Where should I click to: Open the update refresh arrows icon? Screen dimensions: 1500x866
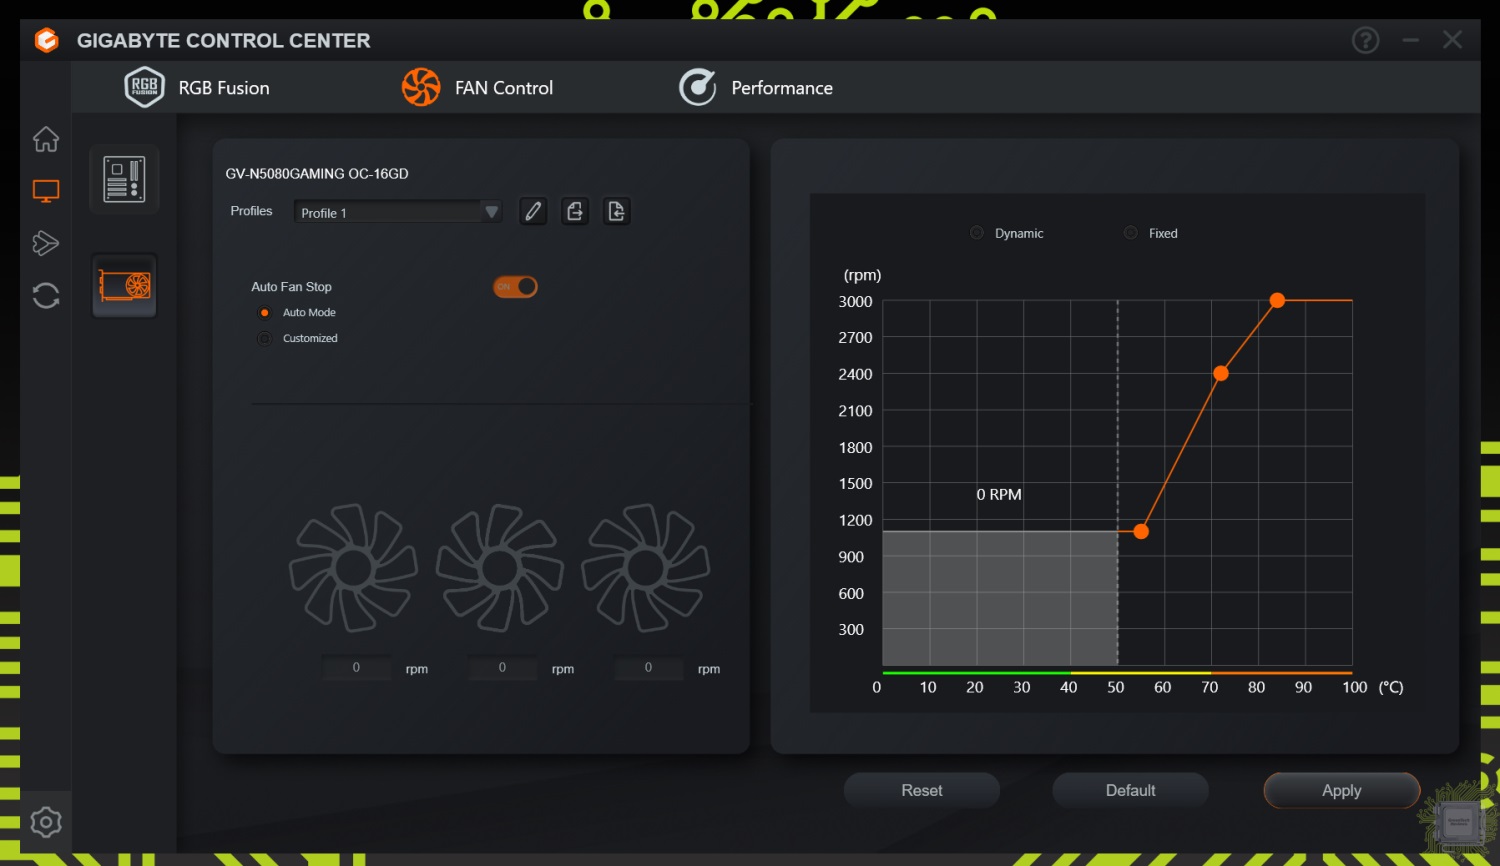(x=46, y=296)
